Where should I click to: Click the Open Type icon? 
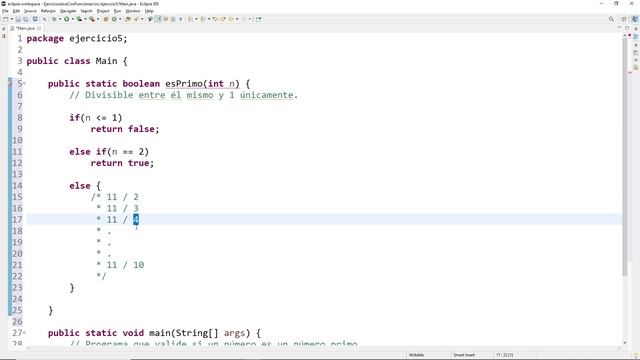(128, 19)
